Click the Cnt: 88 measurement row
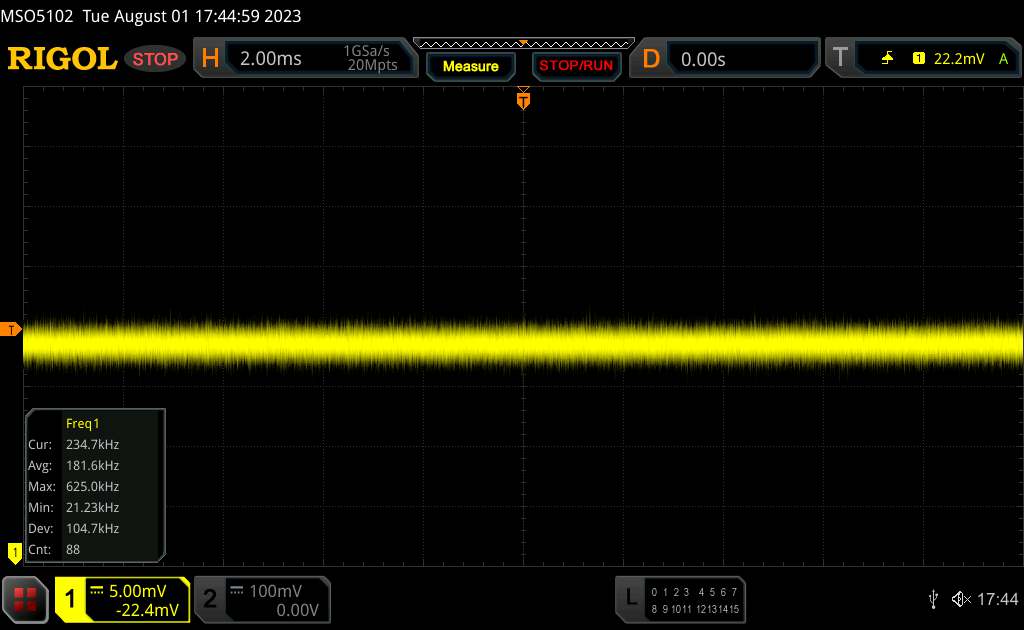Viewport: 1024px width, 630px height. (54, 549)
